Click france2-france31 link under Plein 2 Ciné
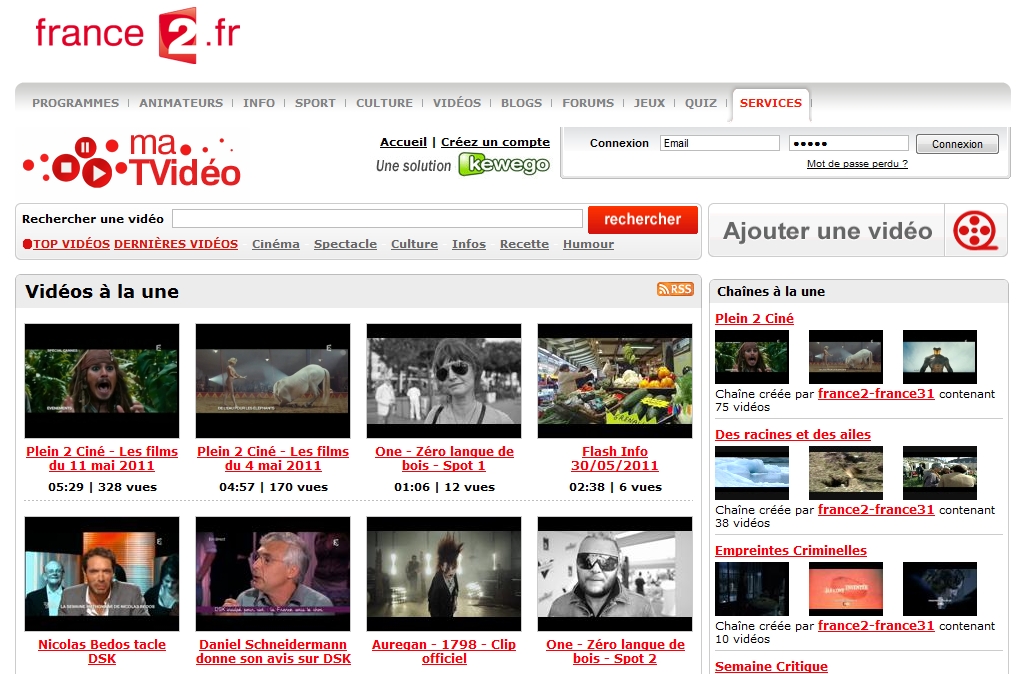This screenshot has width=1028, height=674. click(876, 394)
